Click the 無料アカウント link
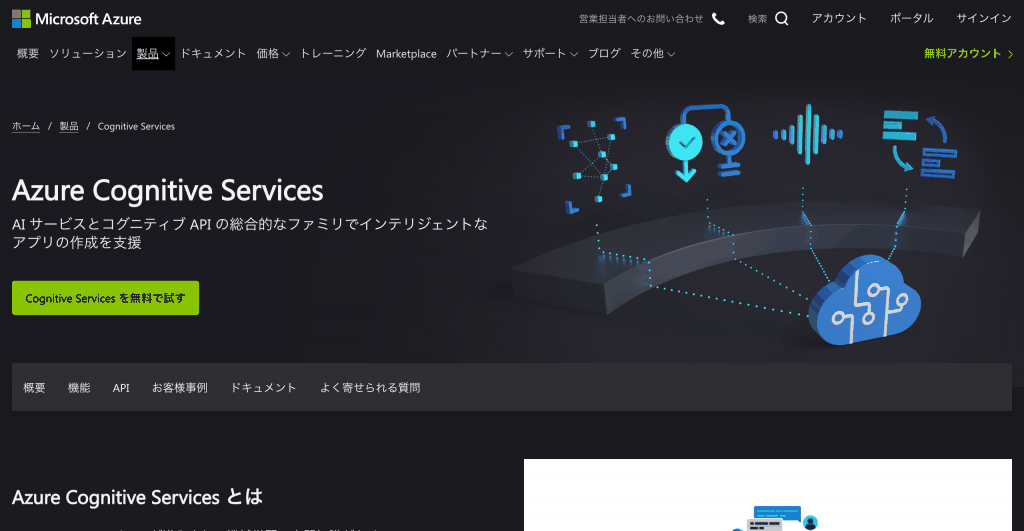 [x=963, y=54]
